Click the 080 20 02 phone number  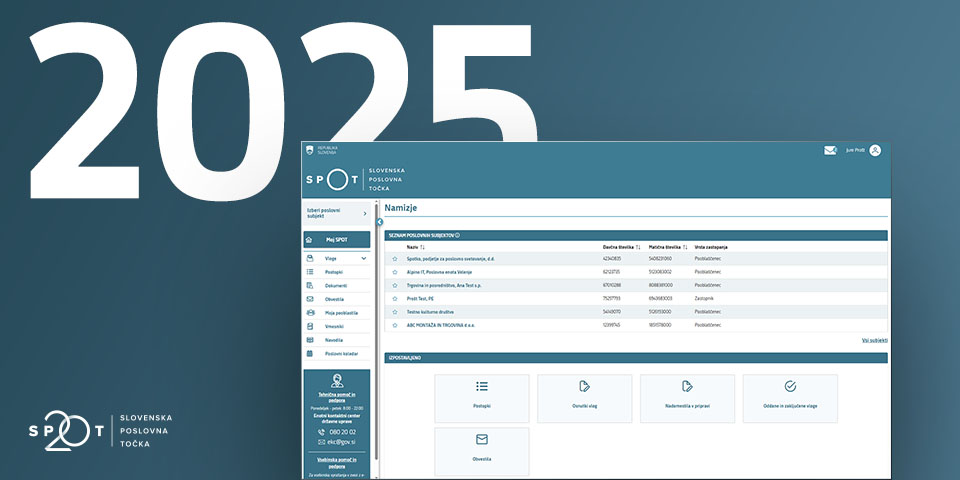(342, 432)
